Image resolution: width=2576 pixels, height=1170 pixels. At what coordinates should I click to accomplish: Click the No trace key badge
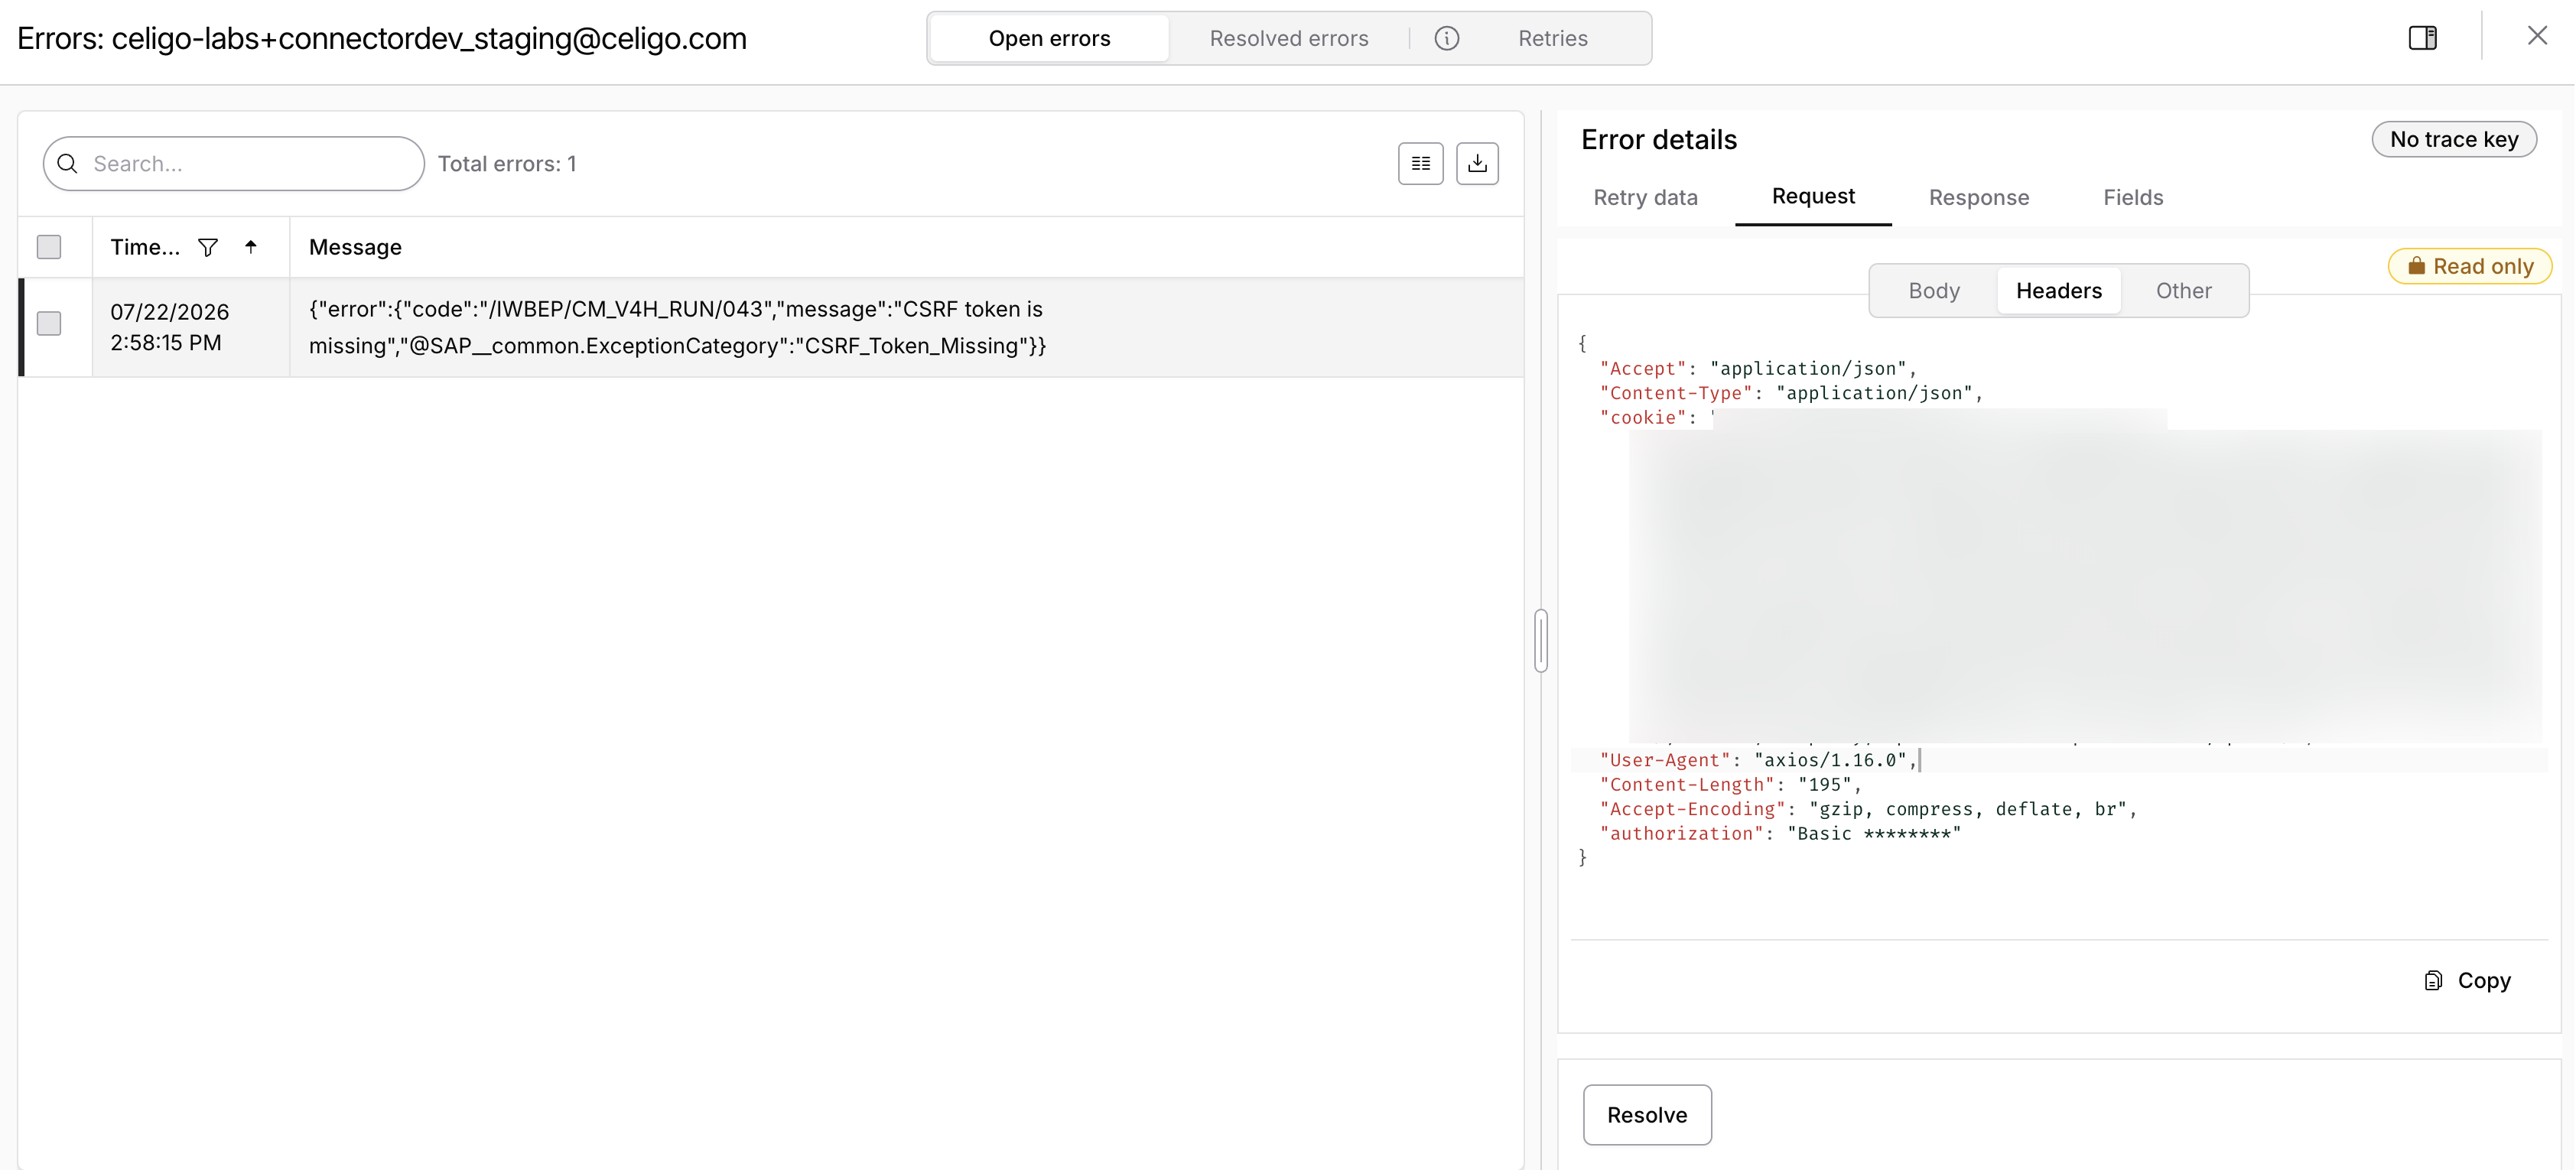(x=2453, y=139)
